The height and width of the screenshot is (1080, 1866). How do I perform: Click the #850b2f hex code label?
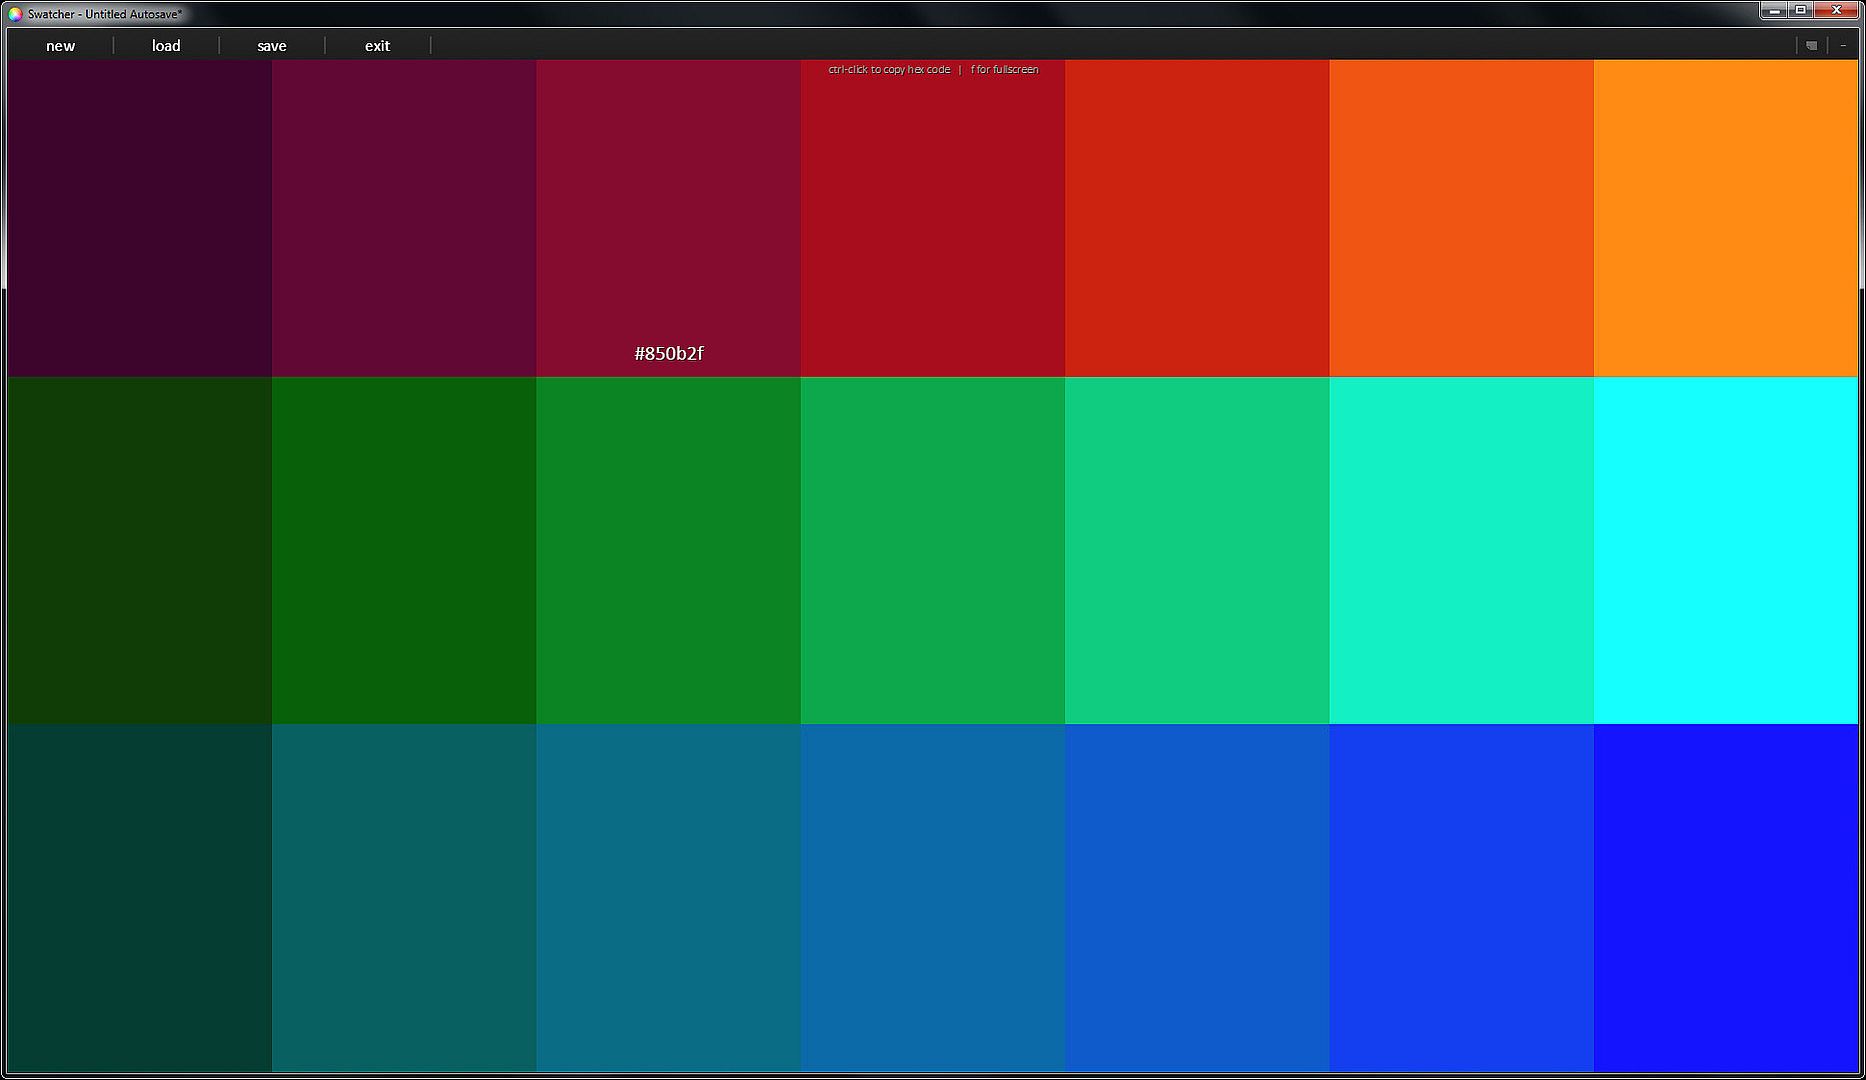click(x=669, y=354)
